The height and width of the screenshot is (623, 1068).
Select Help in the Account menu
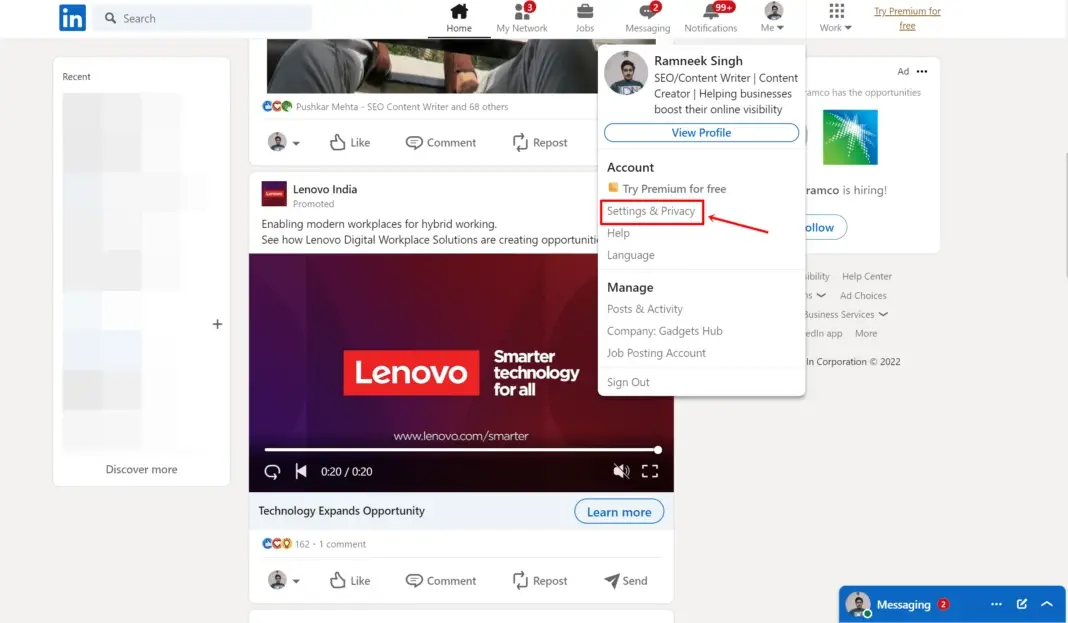click(618, 233)
